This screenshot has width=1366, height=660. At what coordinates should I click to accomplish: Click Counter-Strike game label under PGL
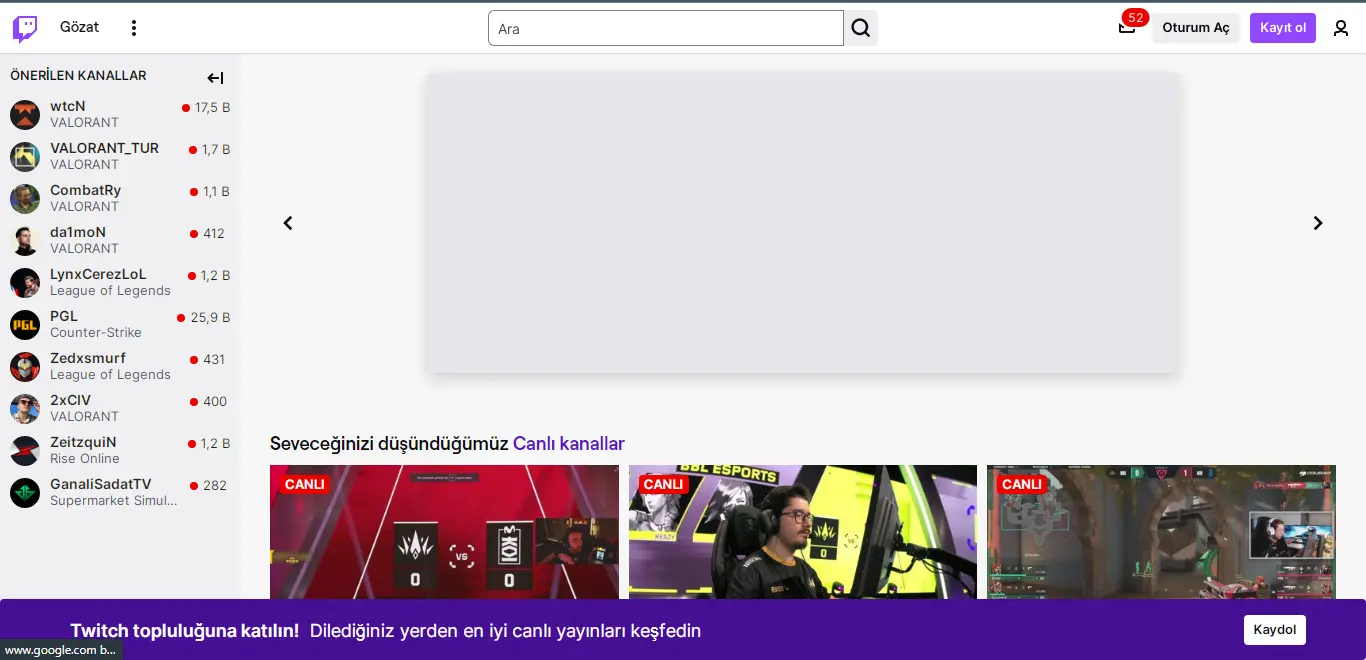coord(96,333)
